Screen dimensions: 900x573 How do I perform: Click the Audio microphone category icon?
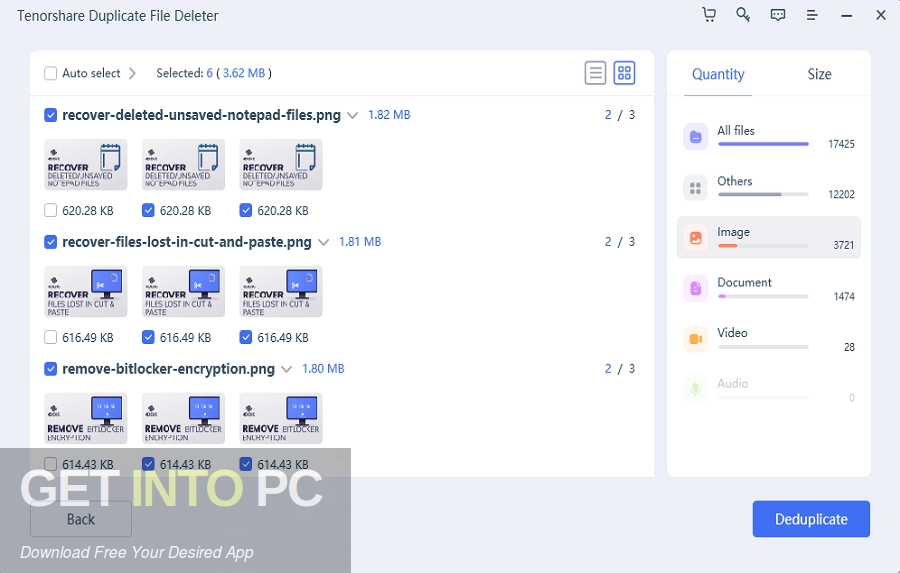pyautogui.click(x=695, y=389)
